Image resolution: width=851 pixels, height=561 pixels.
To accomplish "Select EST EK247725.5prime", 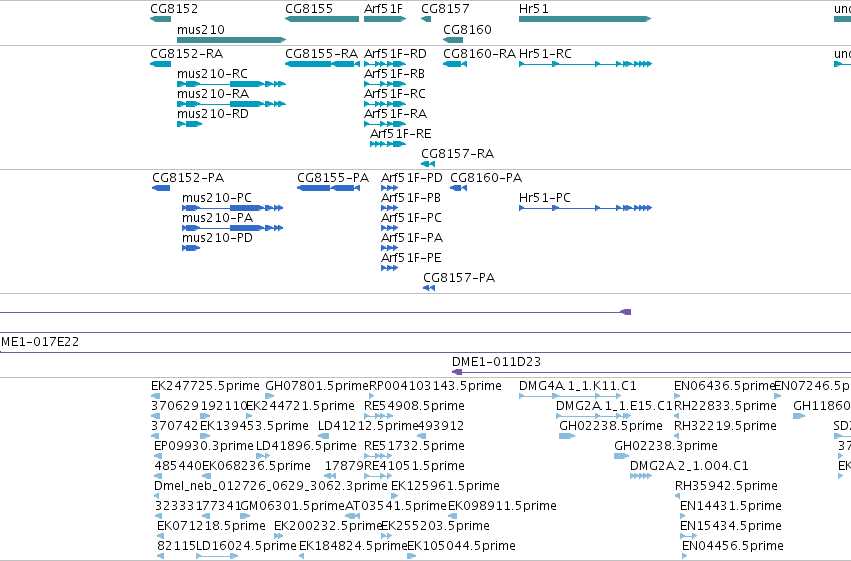I will (155, 396).
